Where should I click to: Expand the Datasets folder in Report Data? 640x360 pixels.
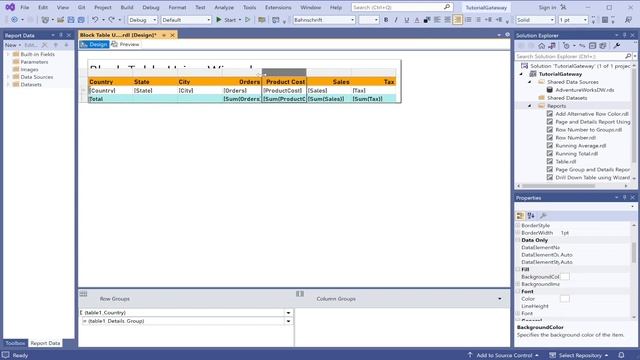pyautogui.click(x=8, y=84)
